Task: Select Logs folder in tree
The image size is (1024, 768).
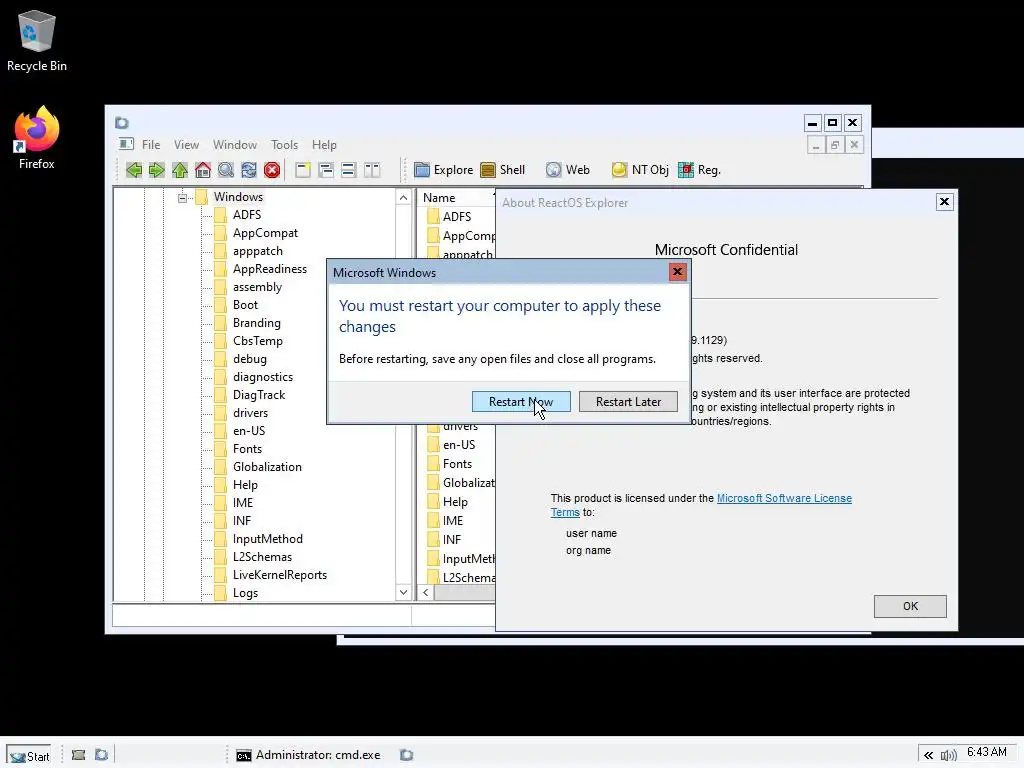Action: point(246,593)
